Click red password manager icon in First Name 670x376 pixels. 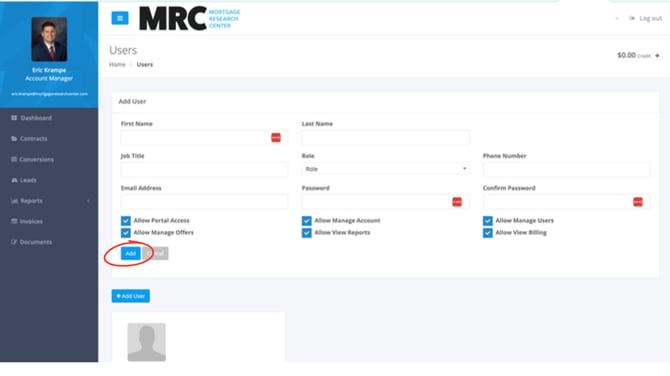tap(276, 138)
